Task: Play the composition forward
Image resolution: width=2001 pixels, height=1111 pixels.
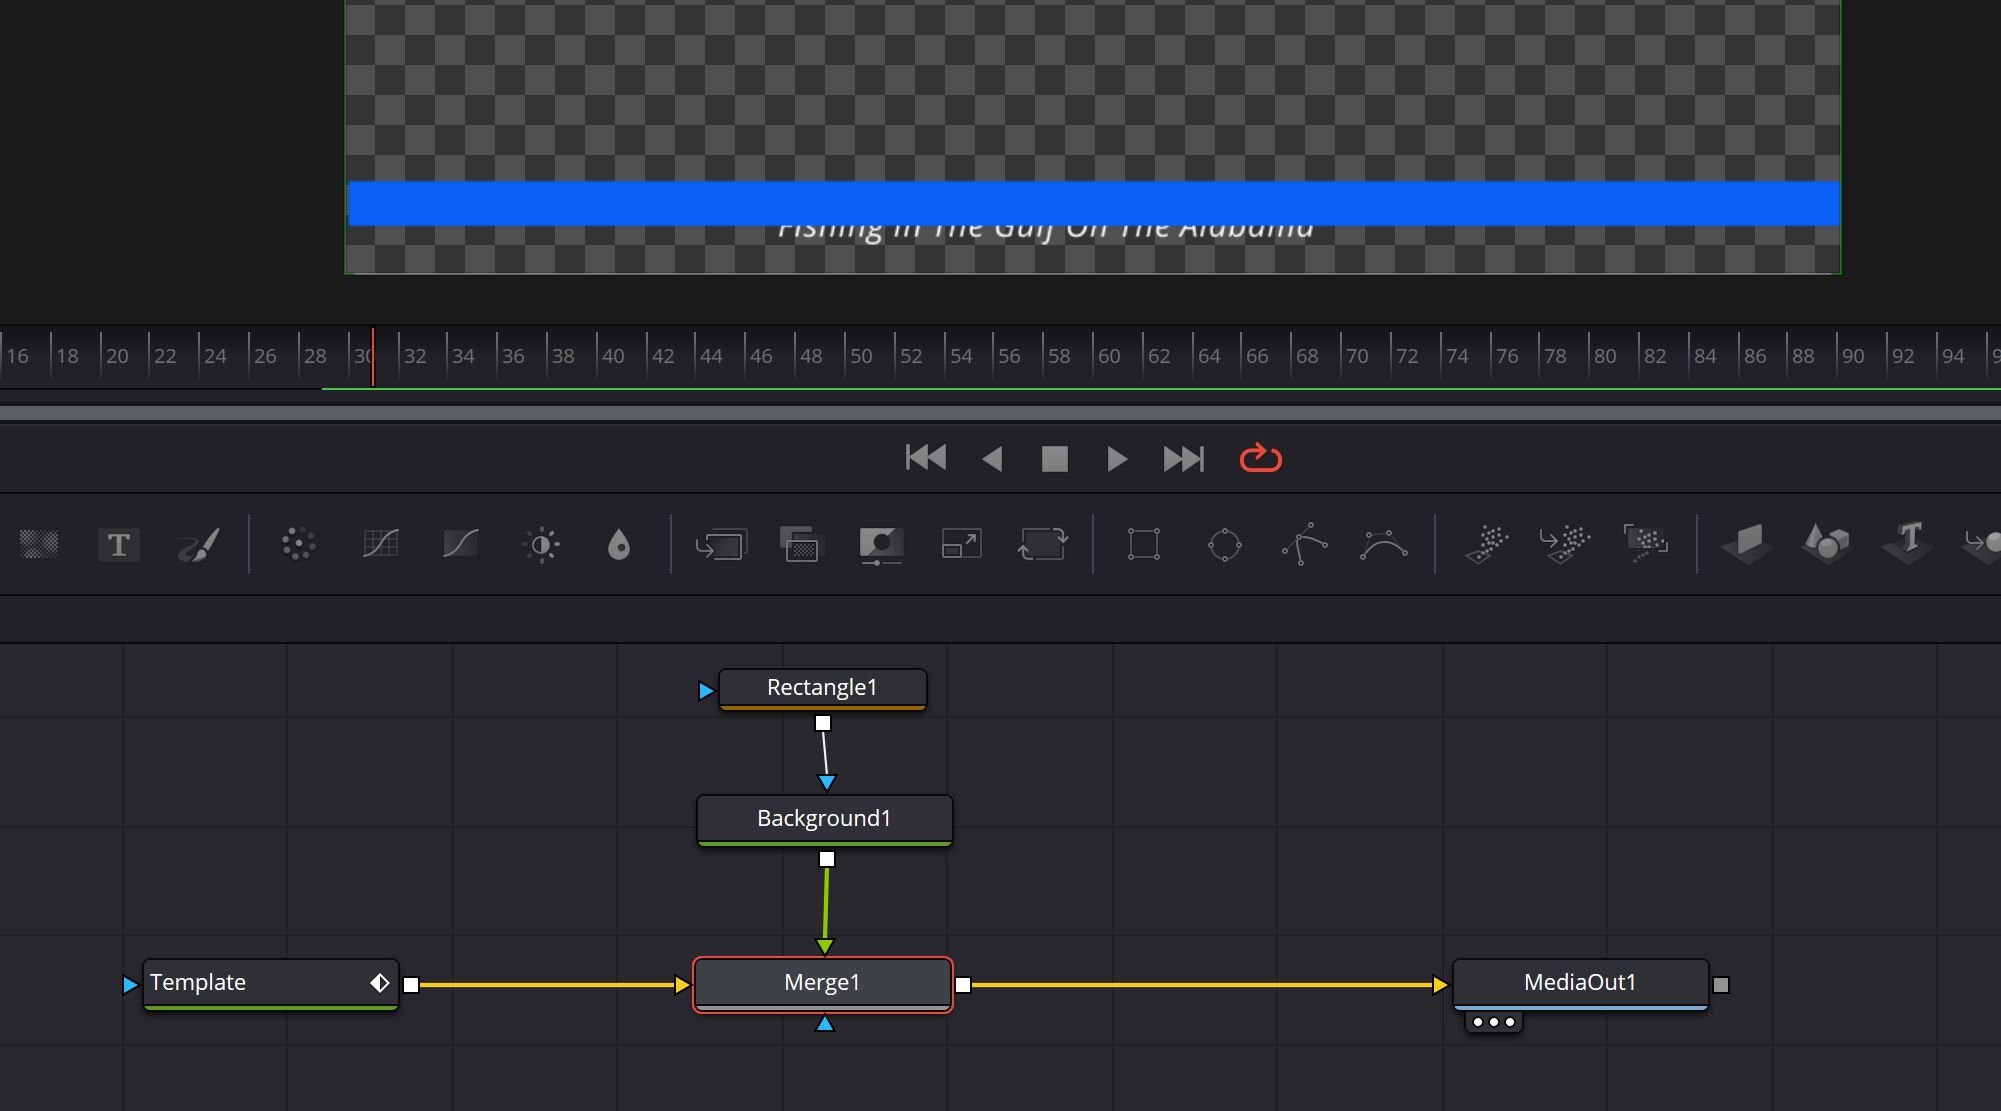Action: (1117, 459)
